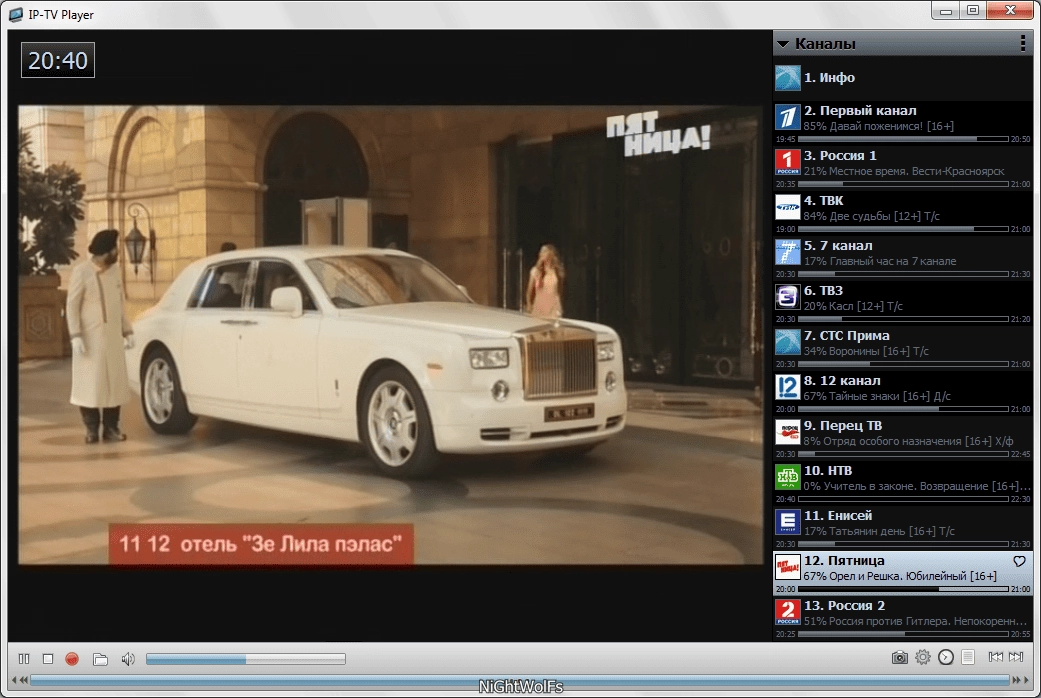
Task: Click program 'Главный час на 7 канале'
Action: tap(892, 262)
